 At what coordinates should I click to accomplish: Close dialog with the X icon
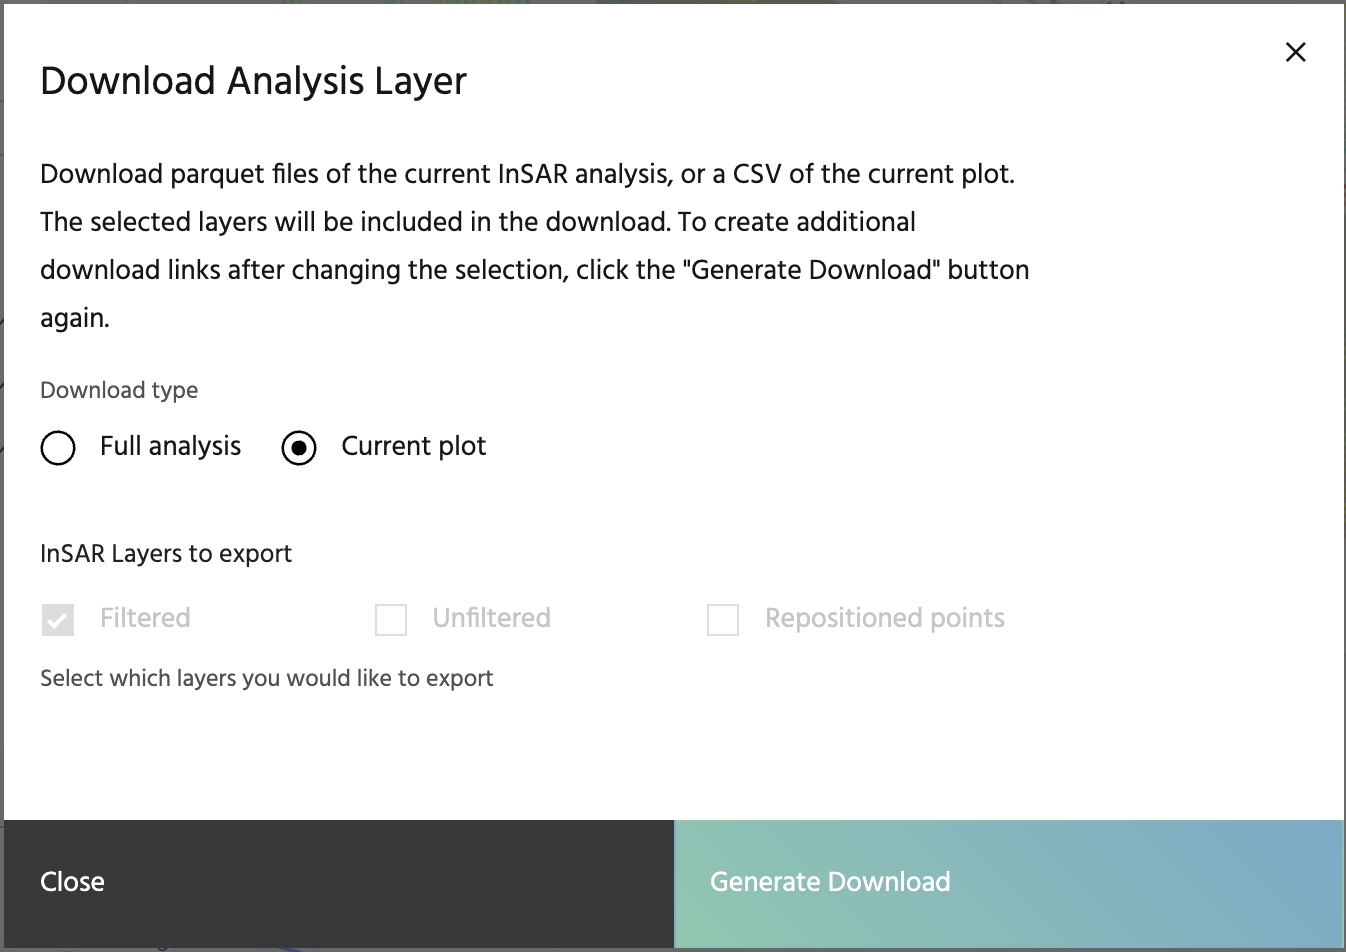click(x=1295, y=52)
